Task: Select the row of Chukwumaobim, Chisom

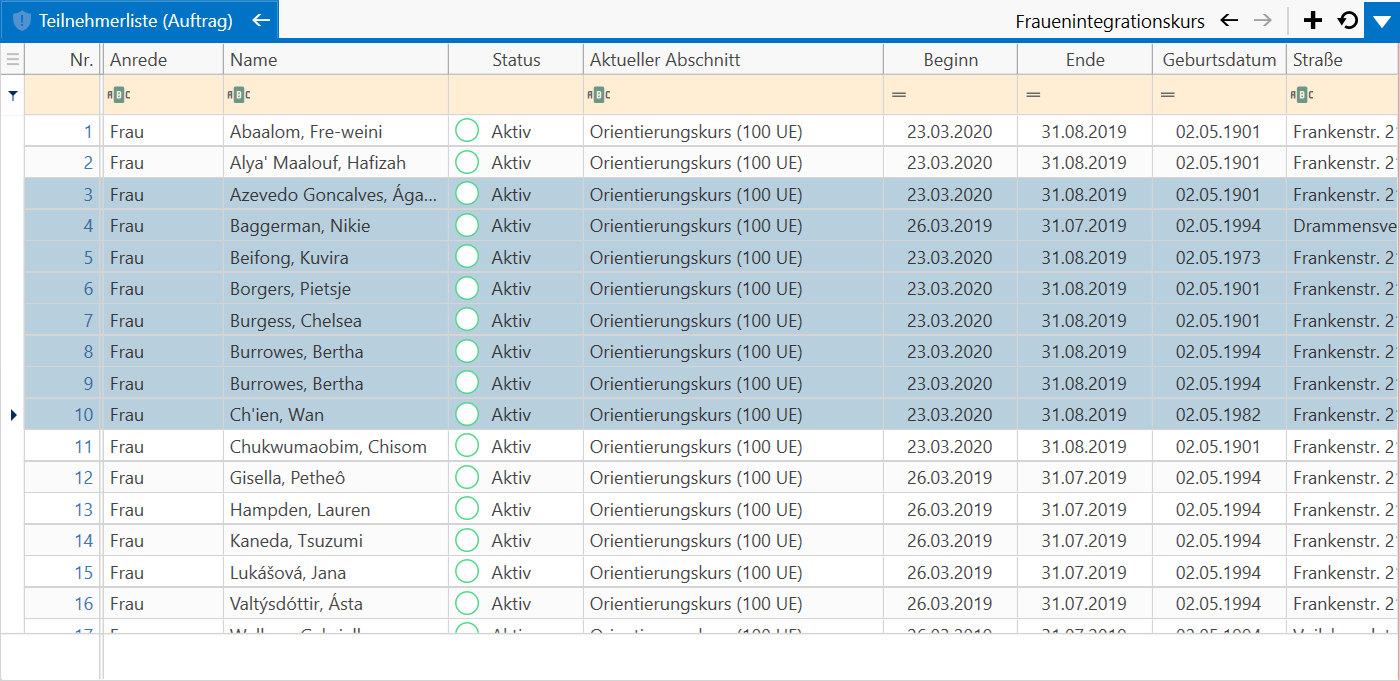Action: [x=700, y=446]
